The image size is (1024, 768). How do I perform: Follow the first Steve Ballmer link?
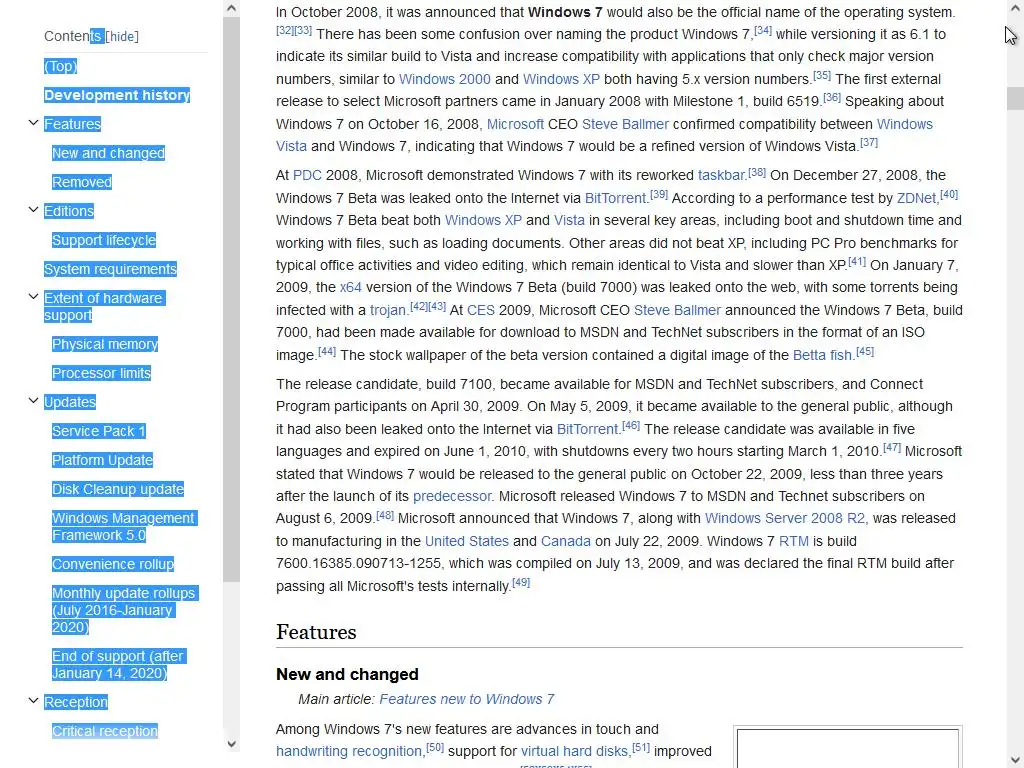coord(625,124)
